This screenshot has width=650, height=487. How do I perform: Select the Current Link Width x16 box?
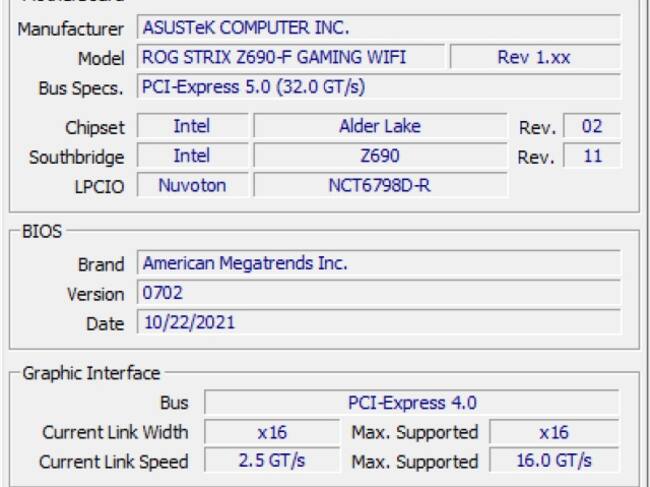[x=271, y=432]
